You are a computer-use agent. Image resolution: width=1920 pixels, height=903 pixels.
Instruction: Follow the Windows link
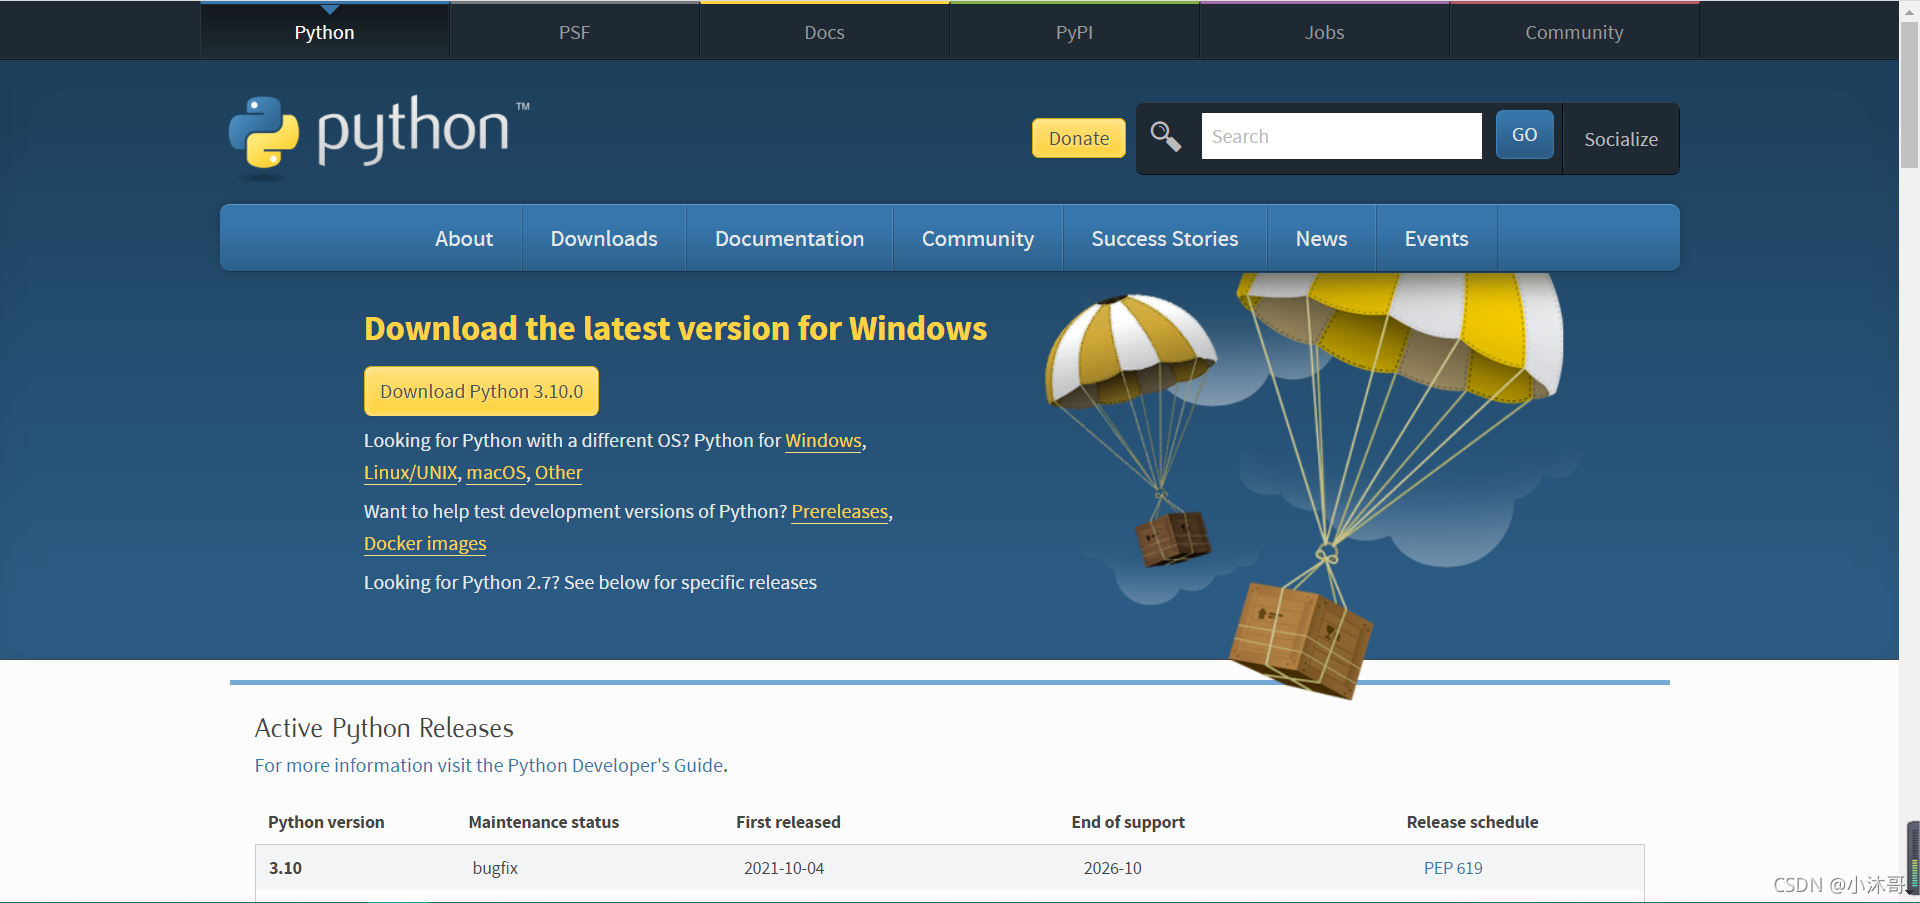[x=823, y=441]
